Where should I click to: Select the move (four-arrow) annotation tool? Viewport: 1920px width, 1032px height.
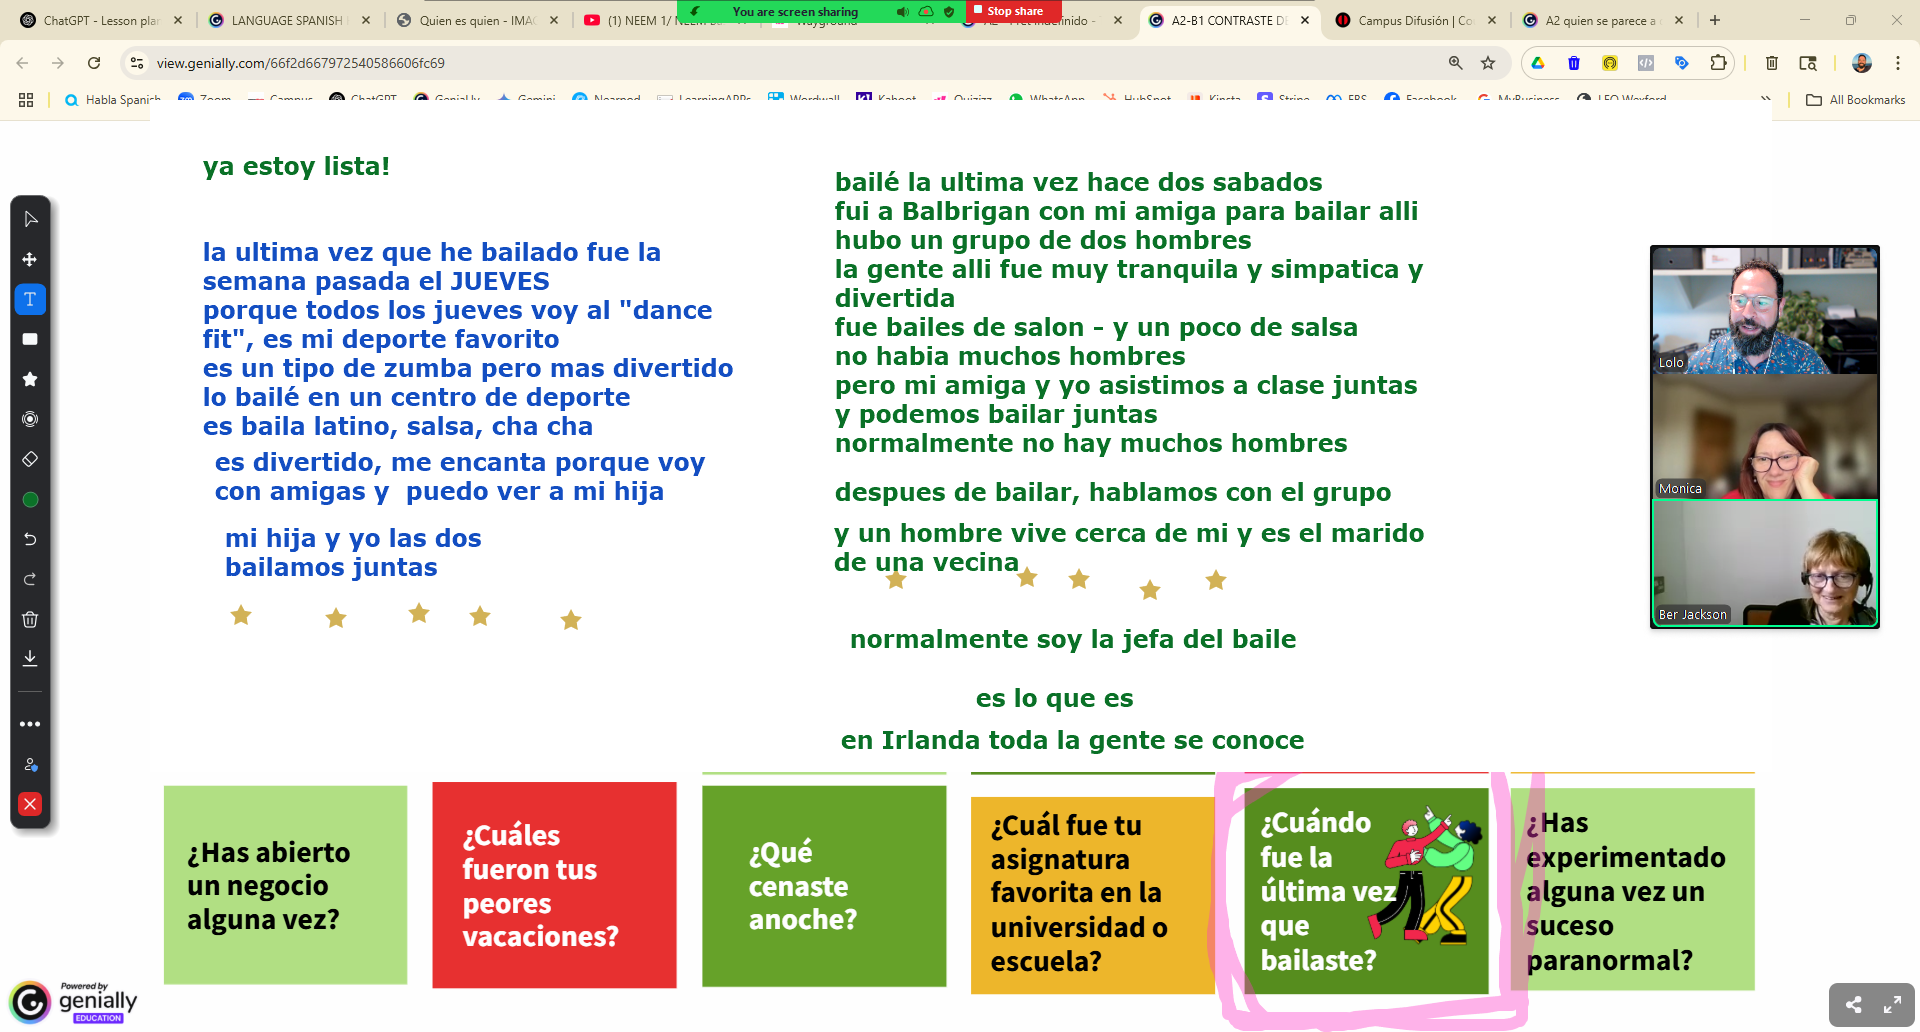[x=30, y=259]
